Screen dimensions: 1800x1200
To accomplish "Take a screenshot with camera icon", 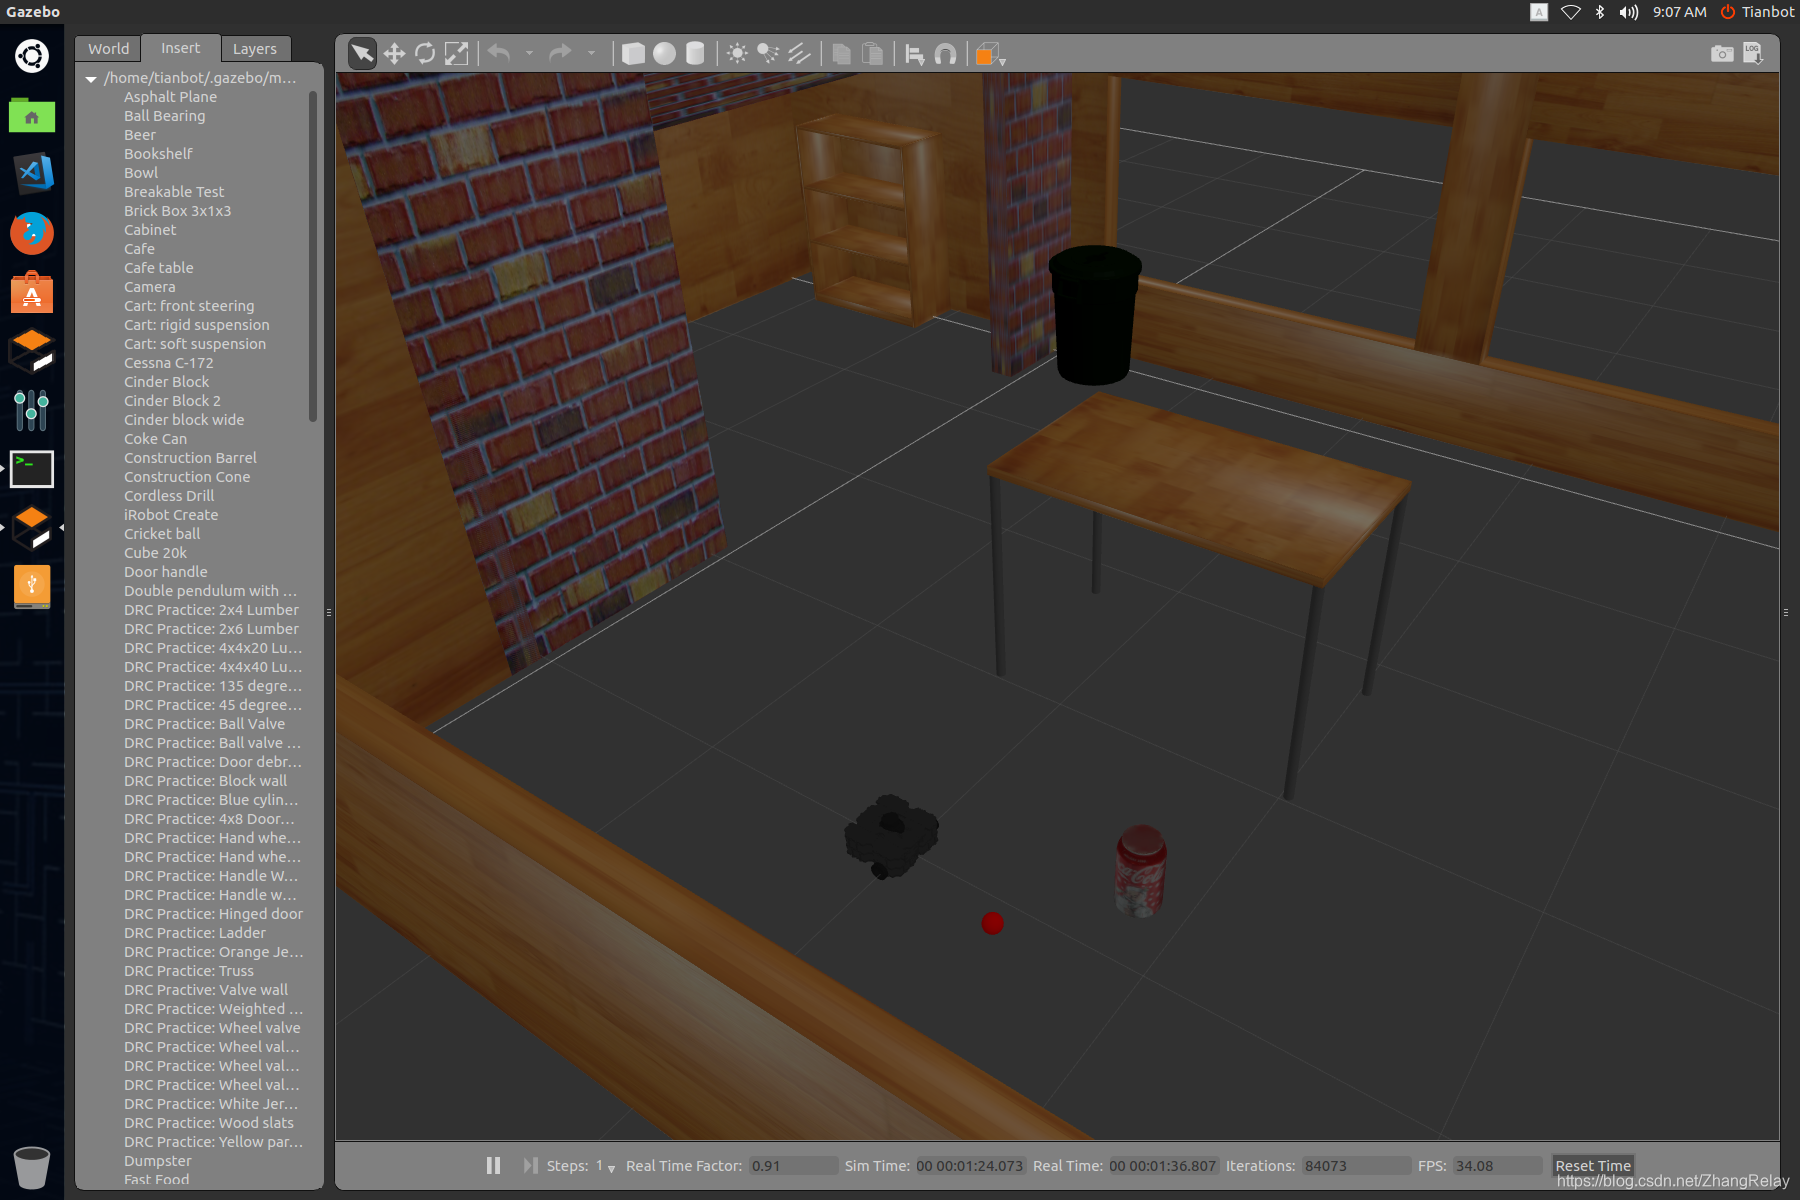I will tap(1722, 53).
